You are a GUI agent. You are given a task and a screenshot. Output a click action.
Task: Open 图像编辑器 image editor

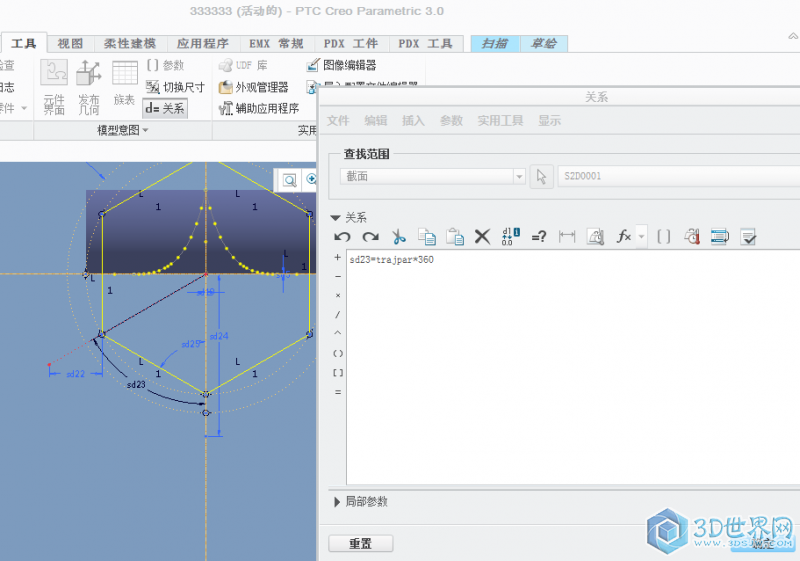[341, 65]
